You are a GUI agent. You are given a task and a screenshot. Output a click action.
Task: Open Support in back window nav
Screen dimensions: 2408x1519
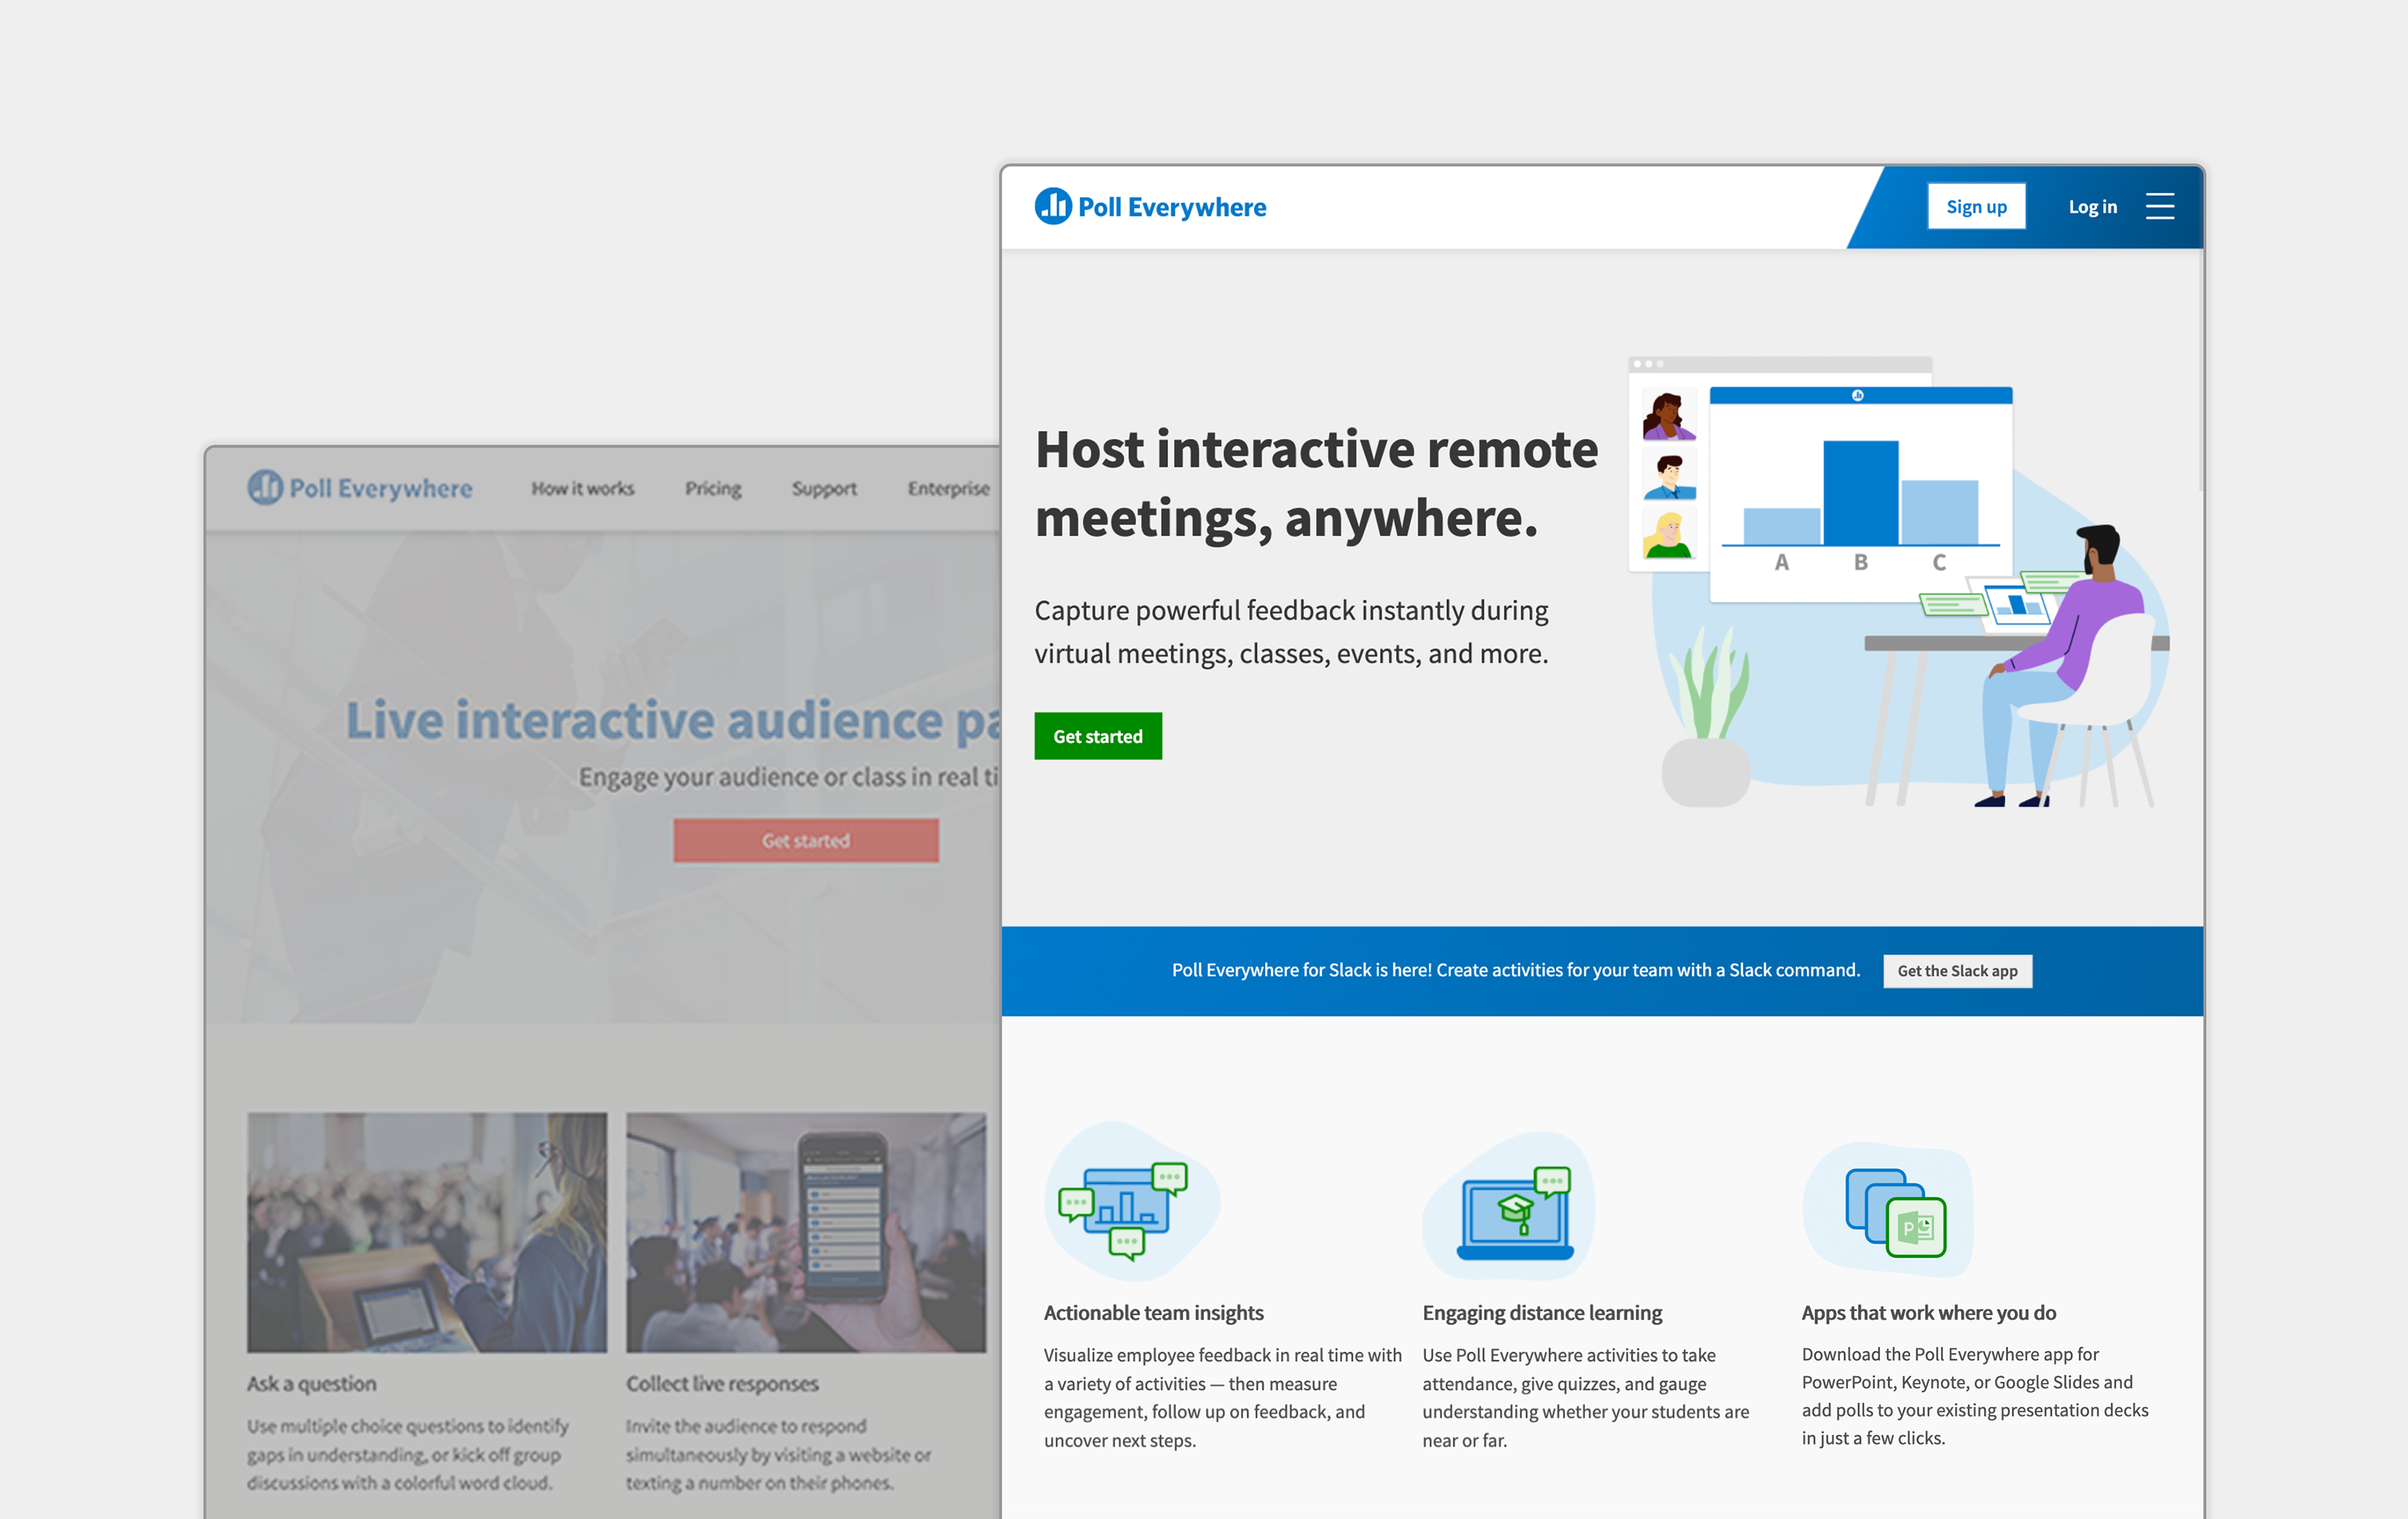pyautogui.click(x=824, y=488)
